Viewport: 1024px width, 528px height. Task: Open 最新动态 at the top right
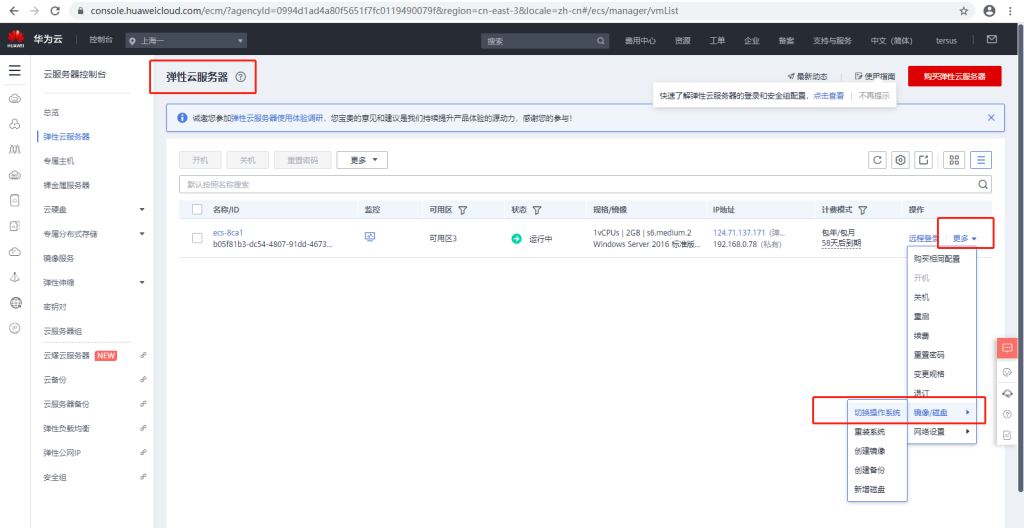808,76
